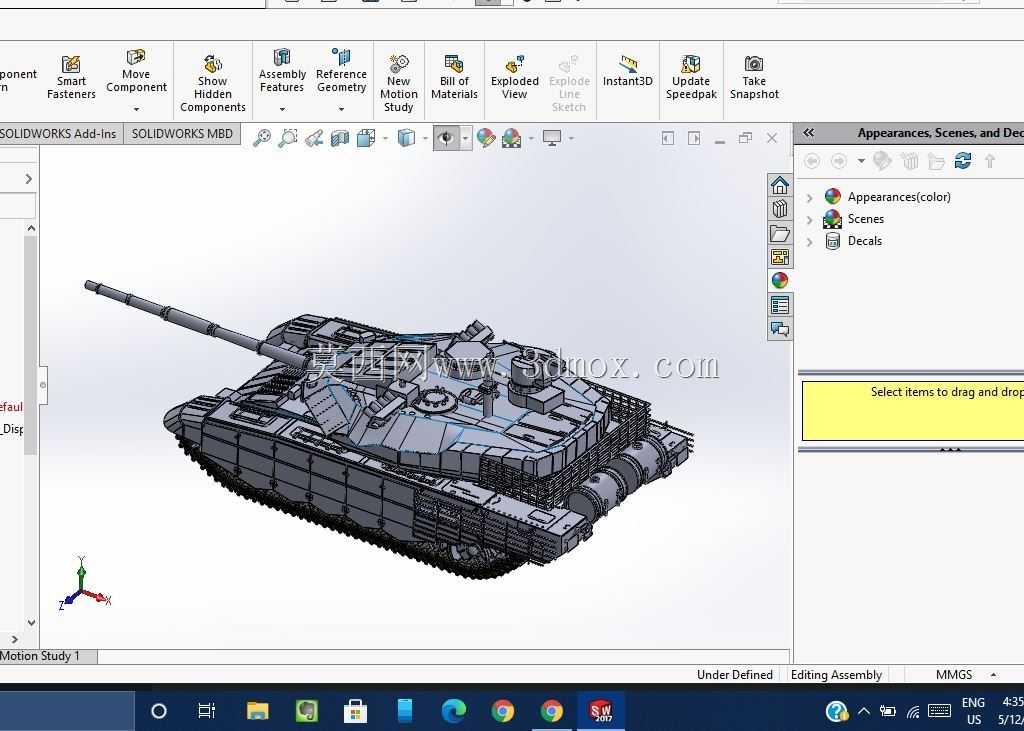1024x731 pixels.
Task: Click Apply Scene icon
Action: (511, 138)
